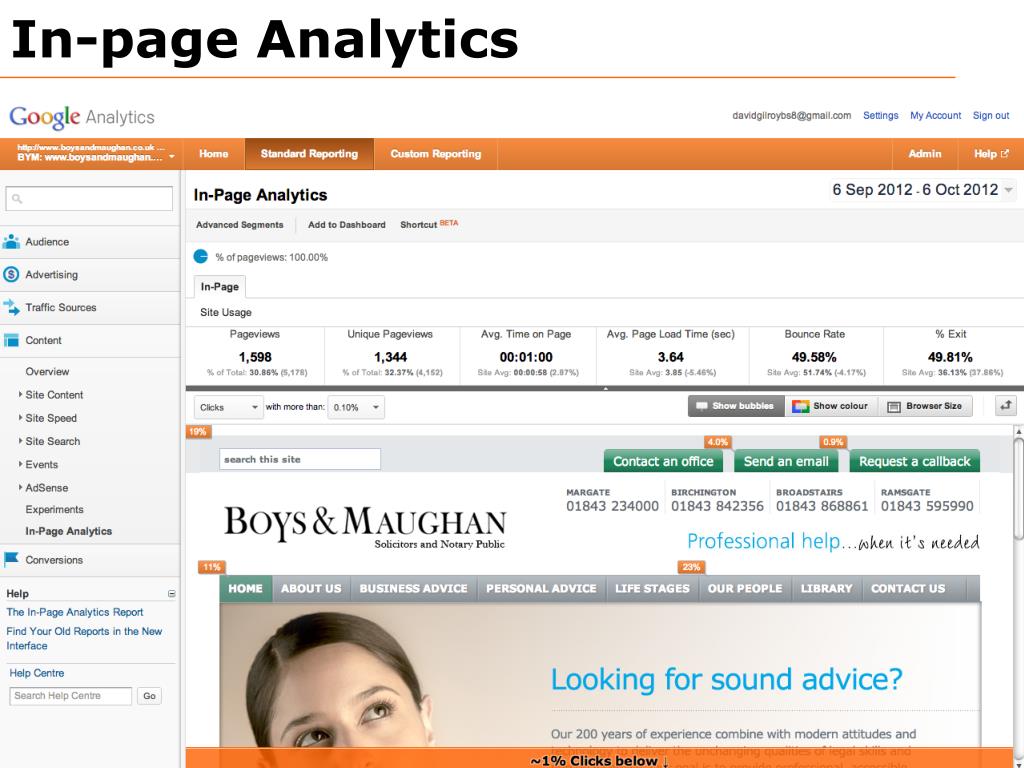This screenshot has height=768, width=1024.
Task: Open the Help menu item in orange bar
Action: (x=991, y=154)
